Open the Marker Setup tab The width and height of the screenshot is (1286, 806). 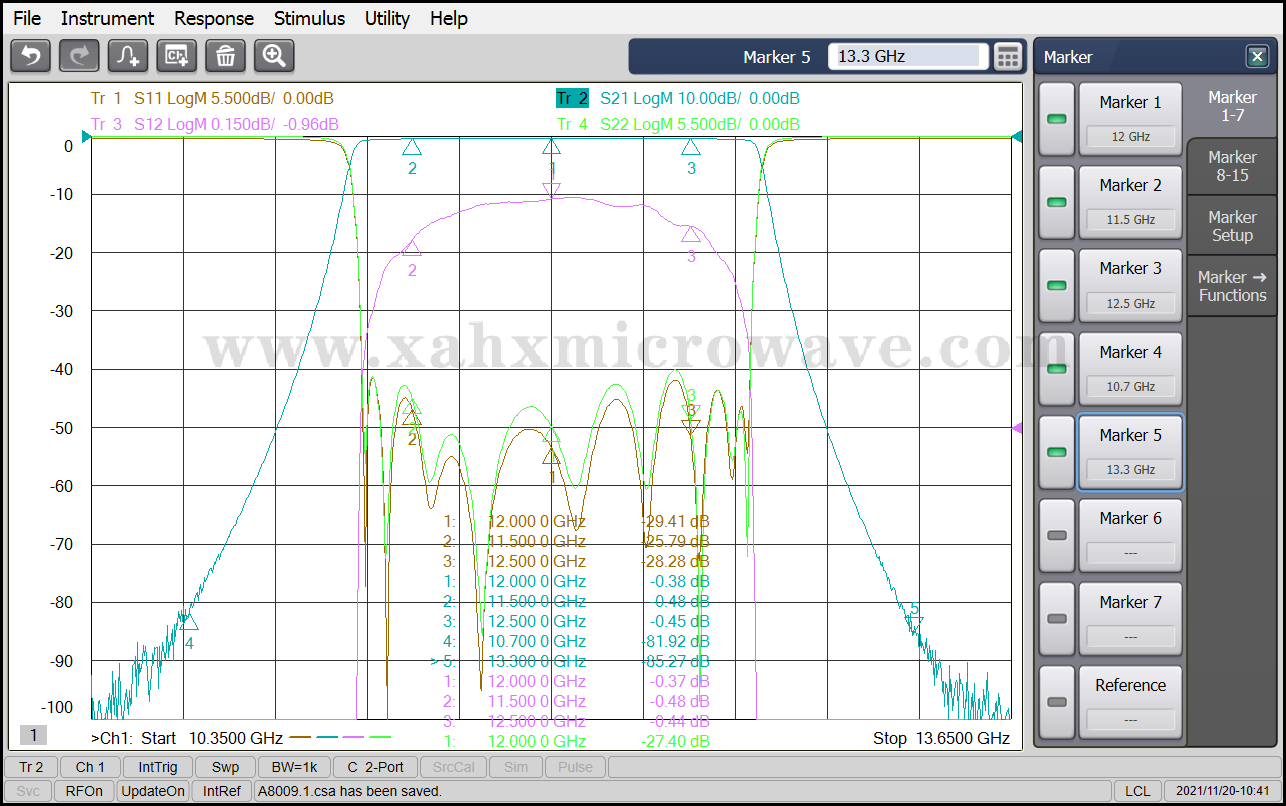click(1232, 226)
